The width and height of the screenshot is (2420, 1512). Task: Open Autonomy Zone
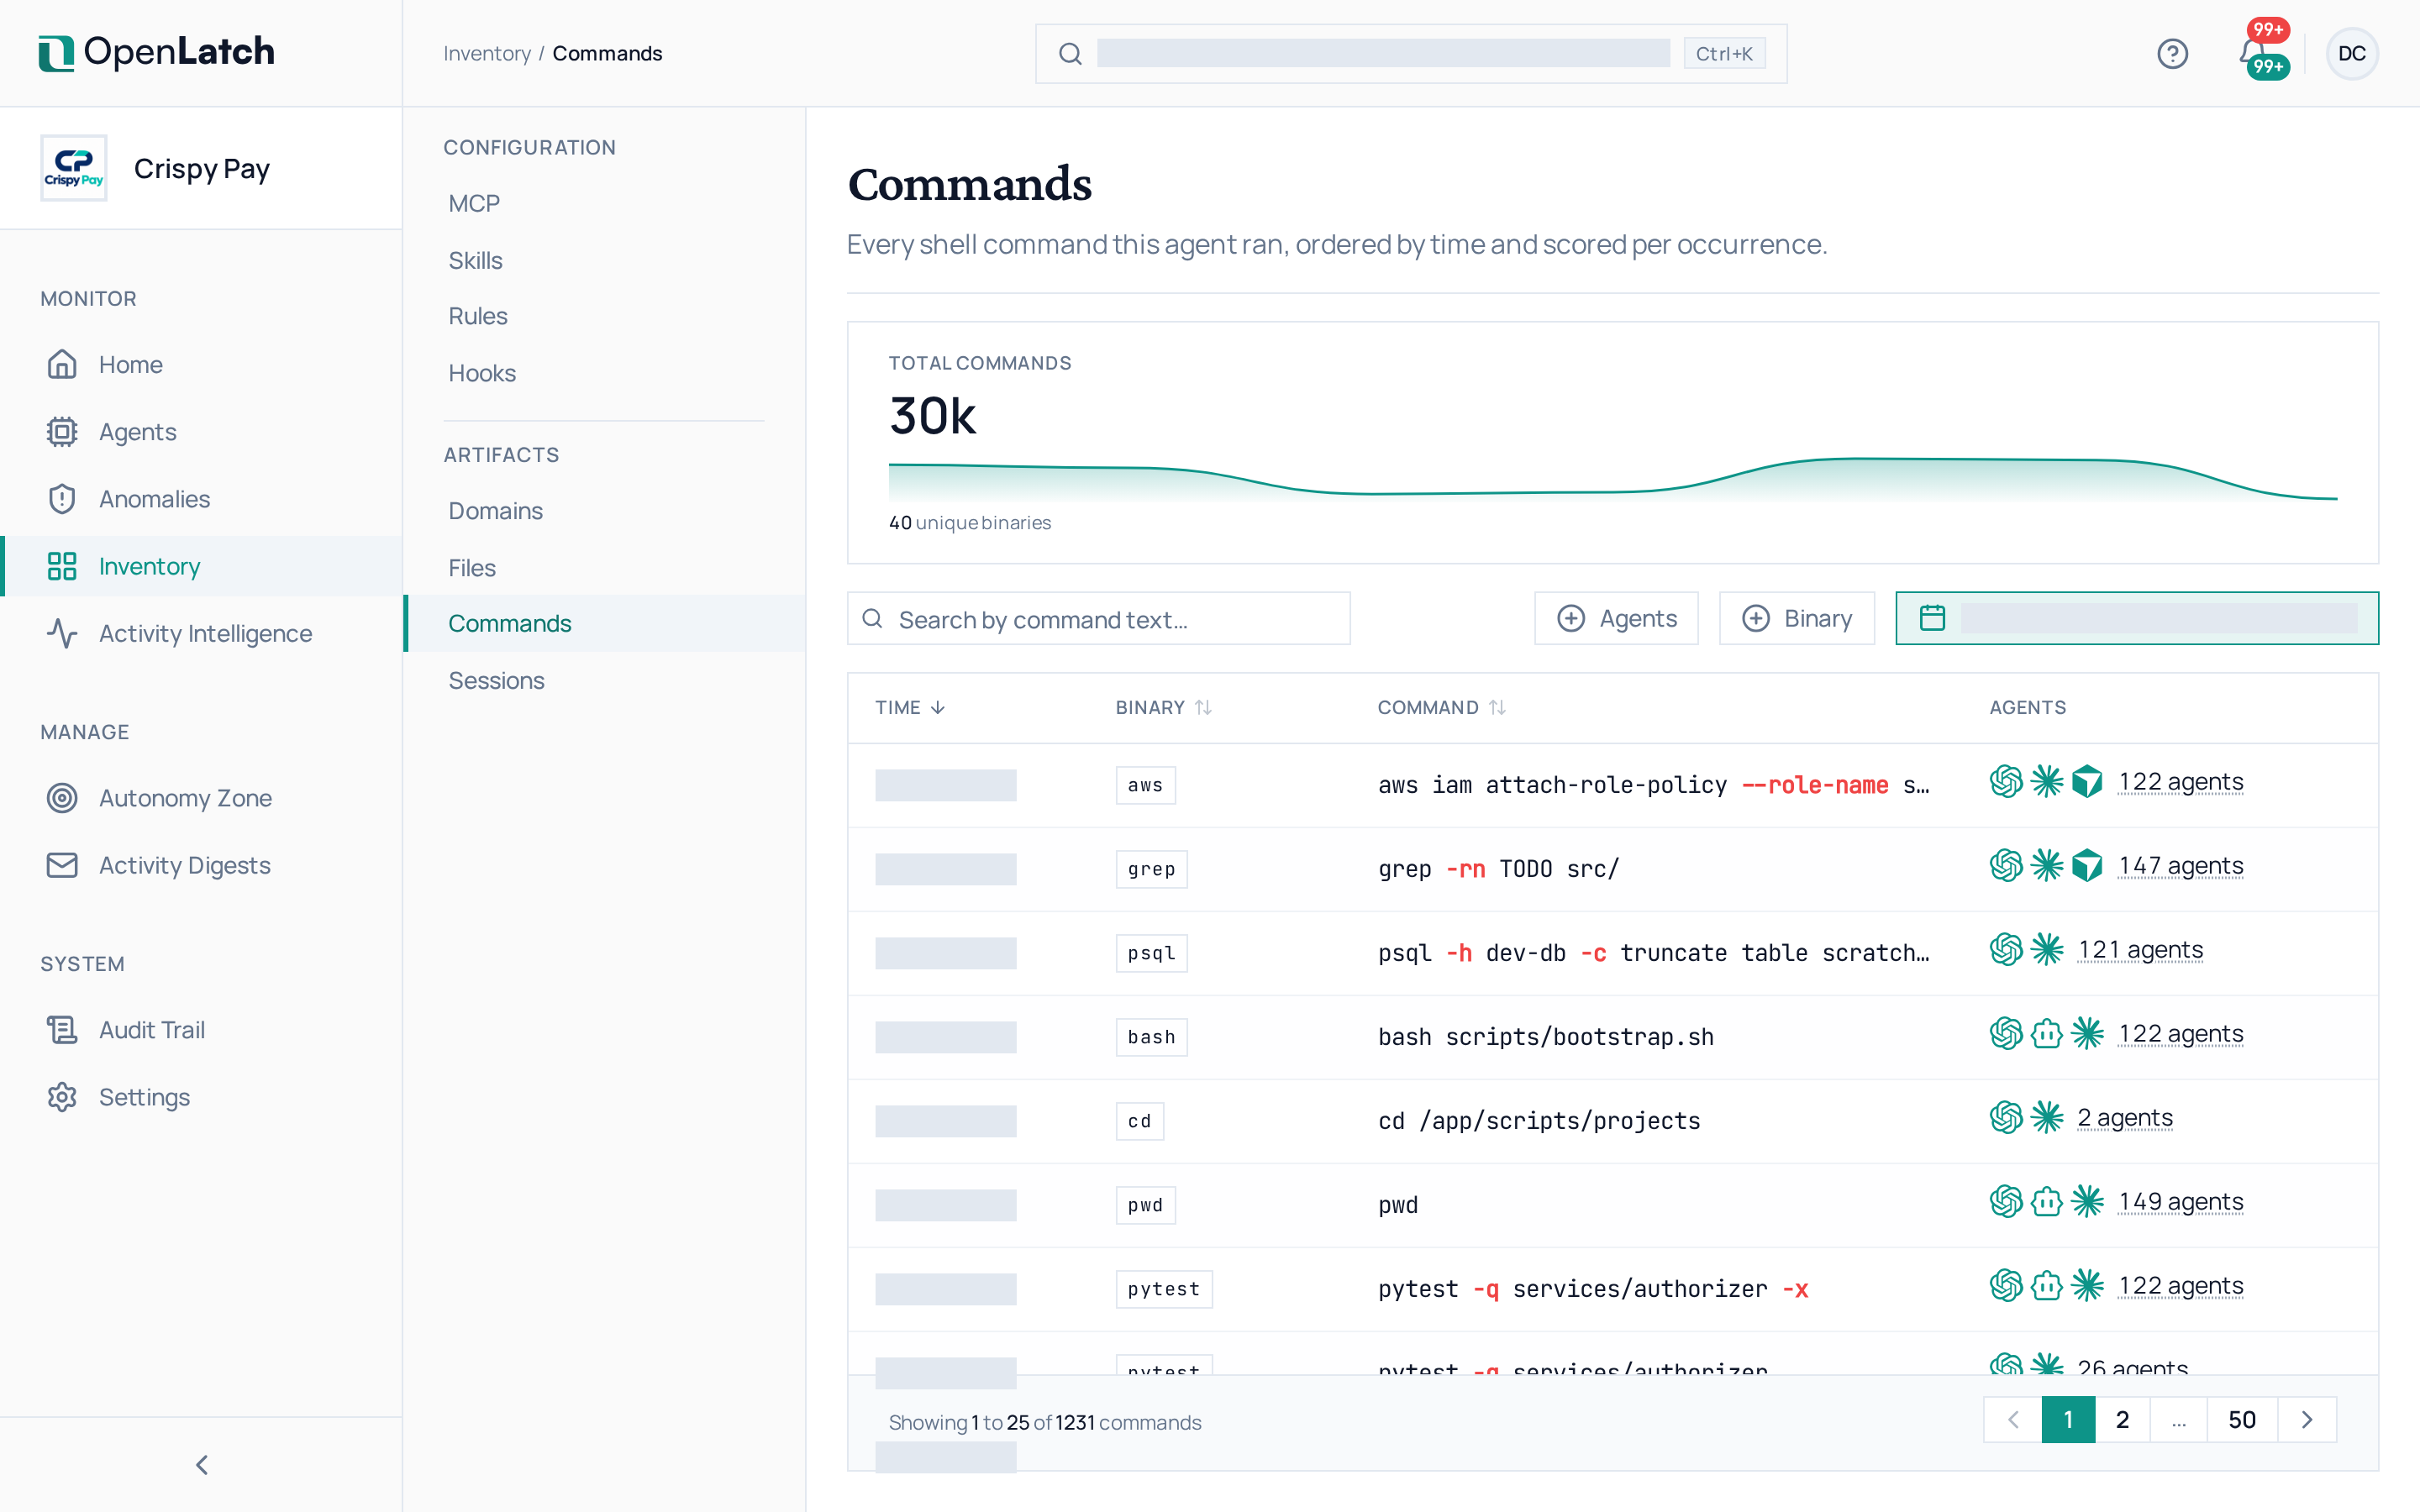point(185,797)
